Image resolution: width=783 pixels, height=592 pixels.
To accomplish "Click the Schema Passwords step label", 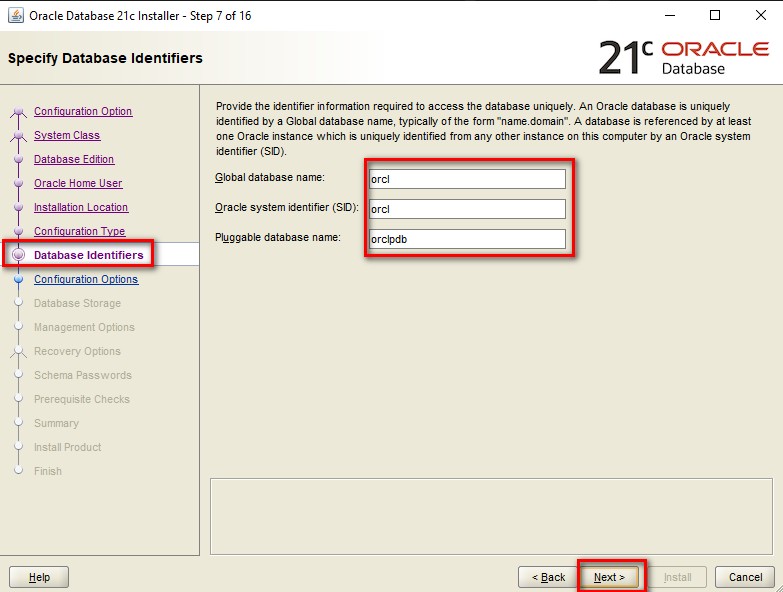I will tap(83, 375).
